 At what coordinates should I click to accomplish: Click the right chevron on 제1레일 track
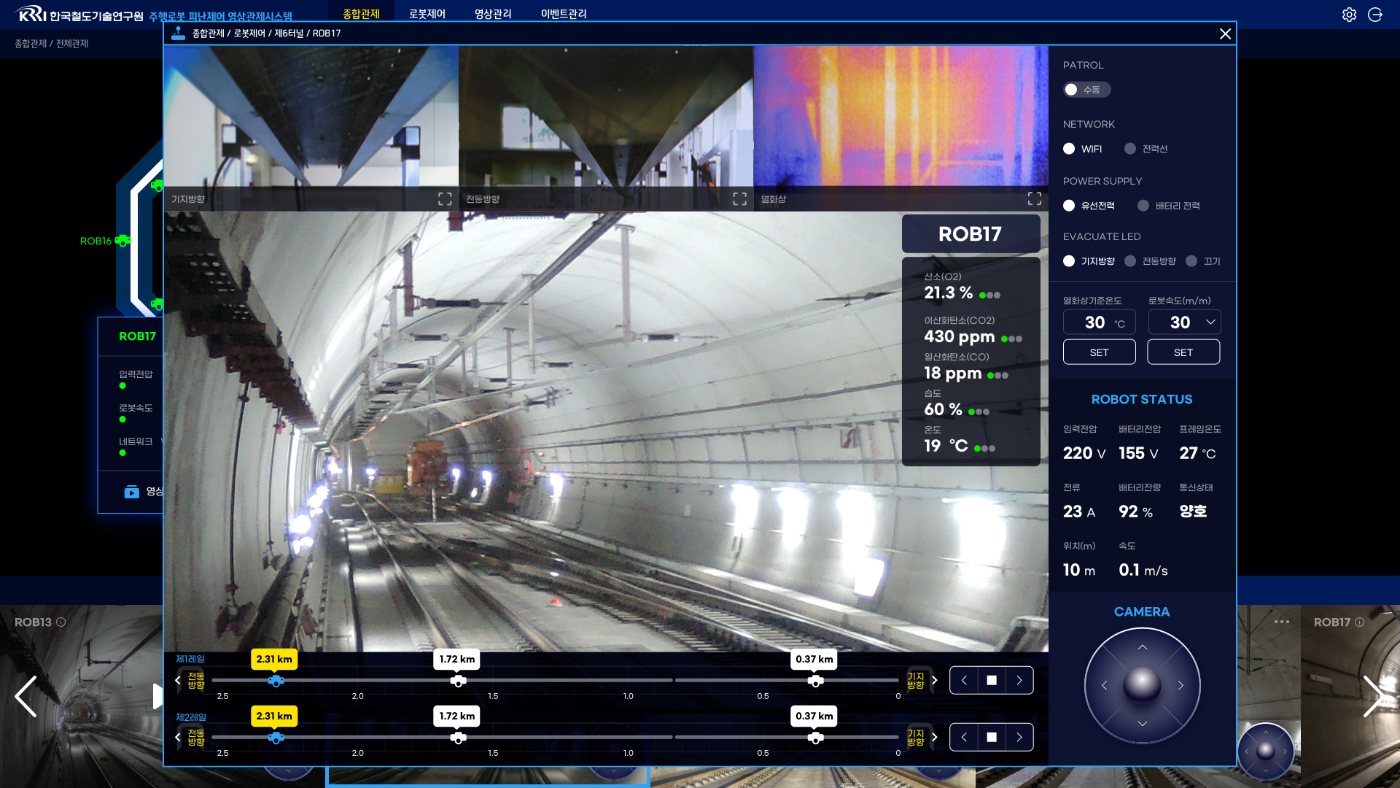(934, 680)
